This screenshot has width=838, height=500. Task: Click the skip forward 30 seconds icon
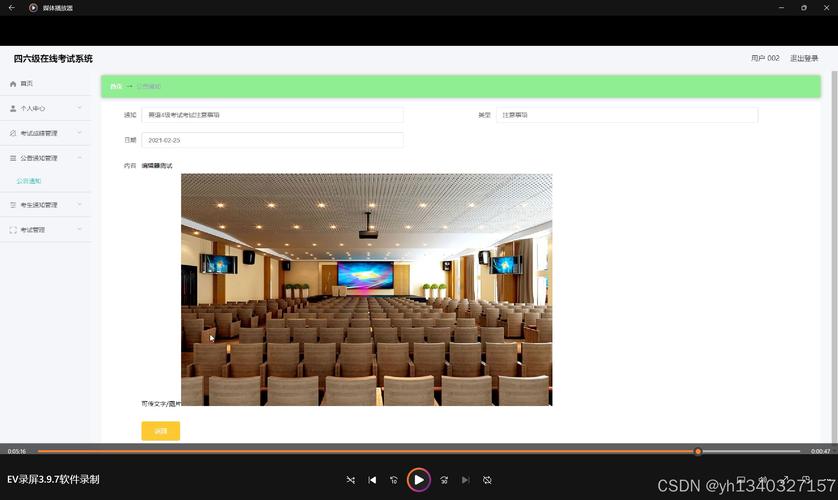[x=444, y=480]
